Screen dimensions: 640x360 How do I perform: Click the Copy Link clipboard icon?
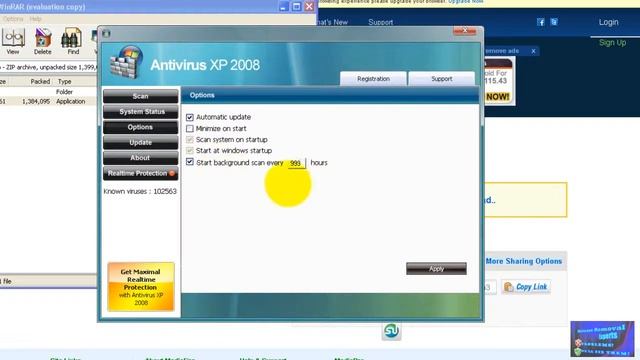509,287
